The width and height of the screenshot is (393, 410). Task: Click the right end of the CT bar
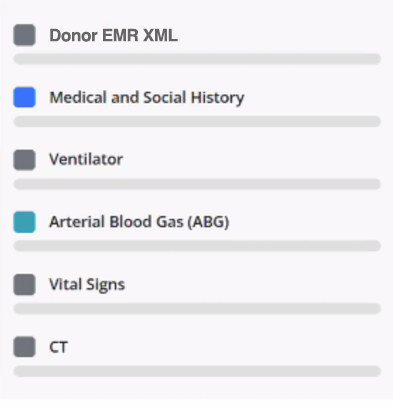tap(376, 371)
